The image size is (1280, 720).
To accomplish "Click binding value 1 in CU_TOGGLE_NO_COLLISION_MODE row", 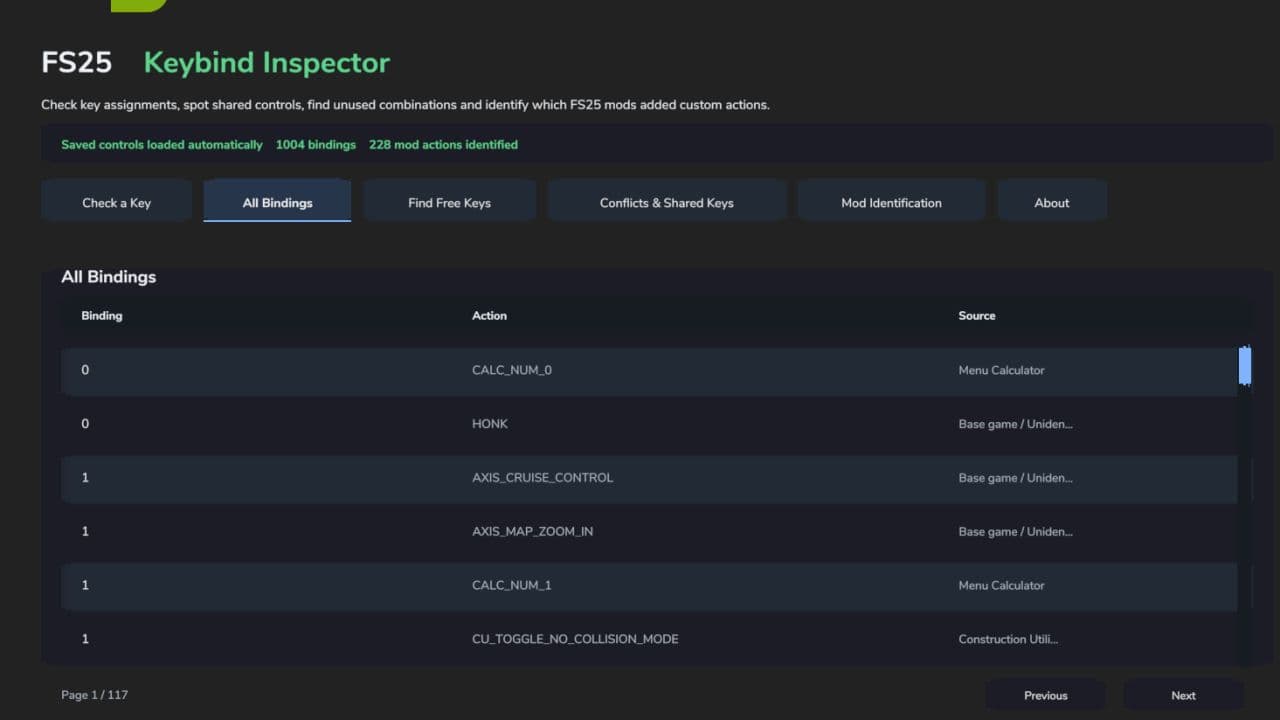I will [x=85, y=639].
